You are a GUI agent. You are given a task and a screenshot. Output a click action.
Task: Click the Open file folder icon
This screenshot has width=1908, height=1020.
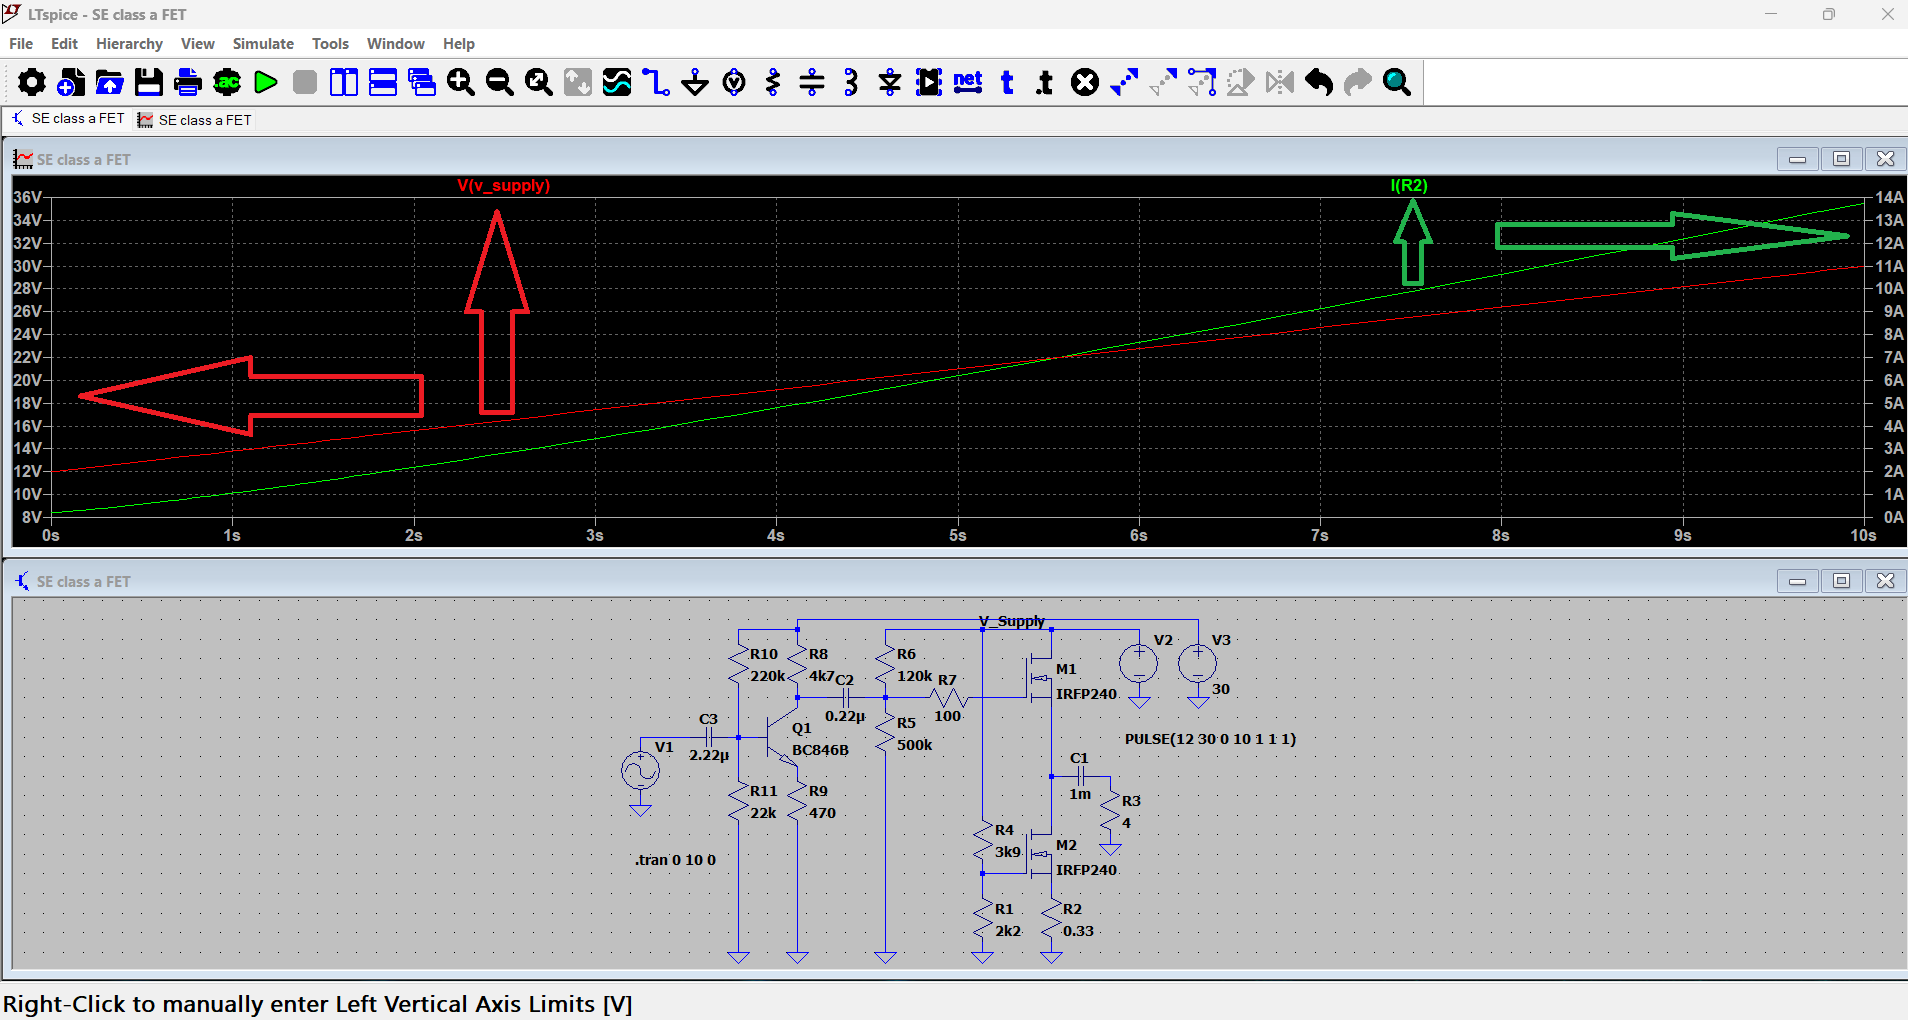click(x=110, y=82)
